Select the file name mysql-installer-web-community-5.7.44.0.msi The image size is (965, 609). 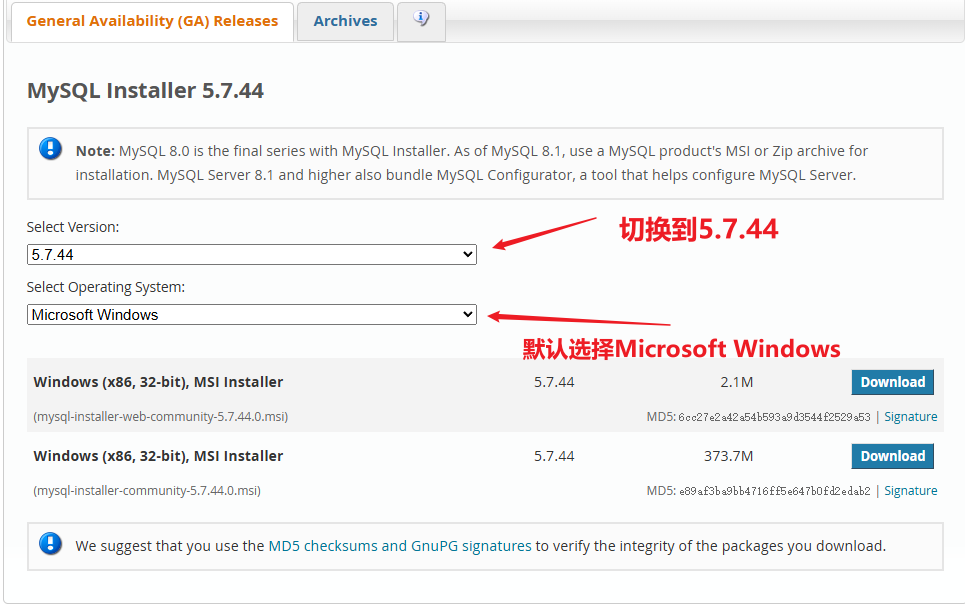[161, 416]
